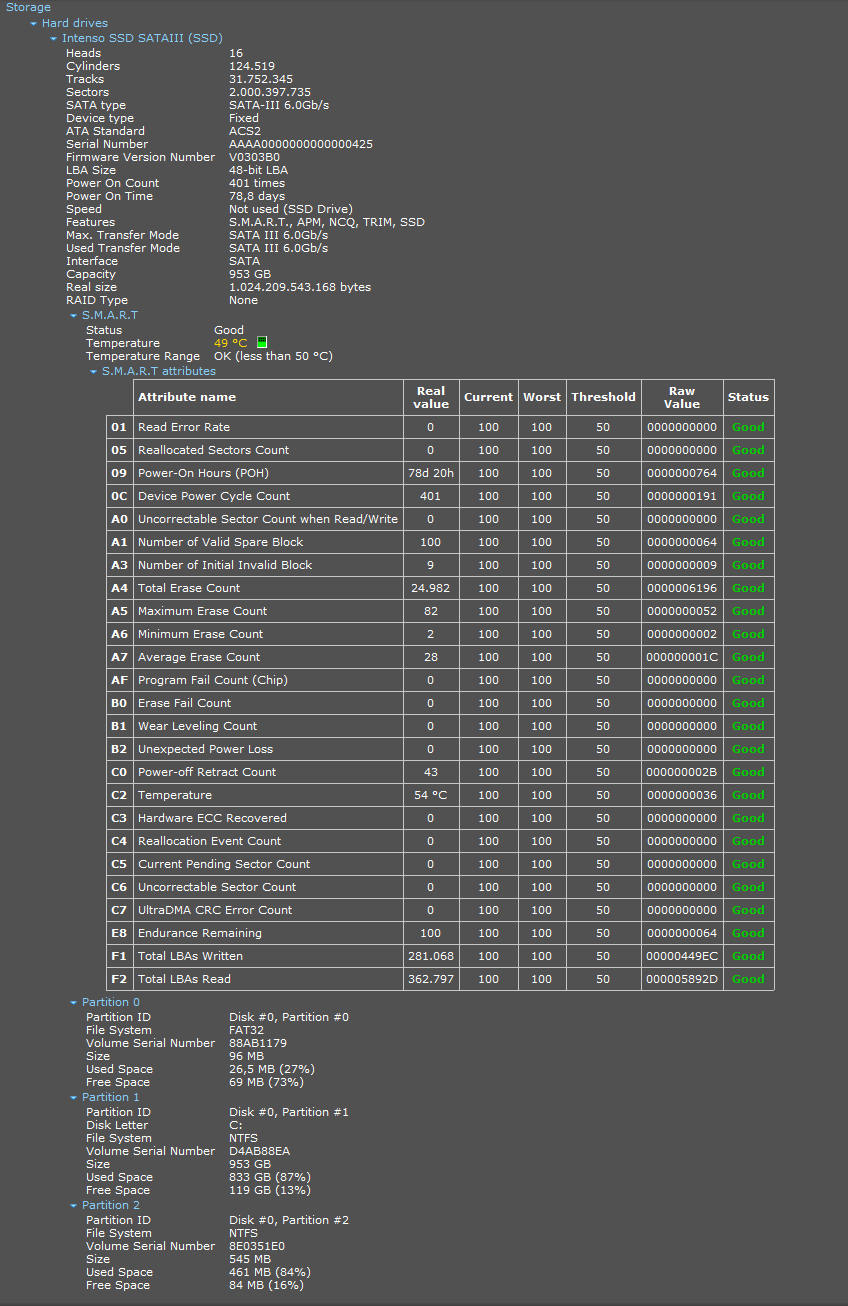
Task: Collapse the Partition 2 section
Action: (74, 1205)
